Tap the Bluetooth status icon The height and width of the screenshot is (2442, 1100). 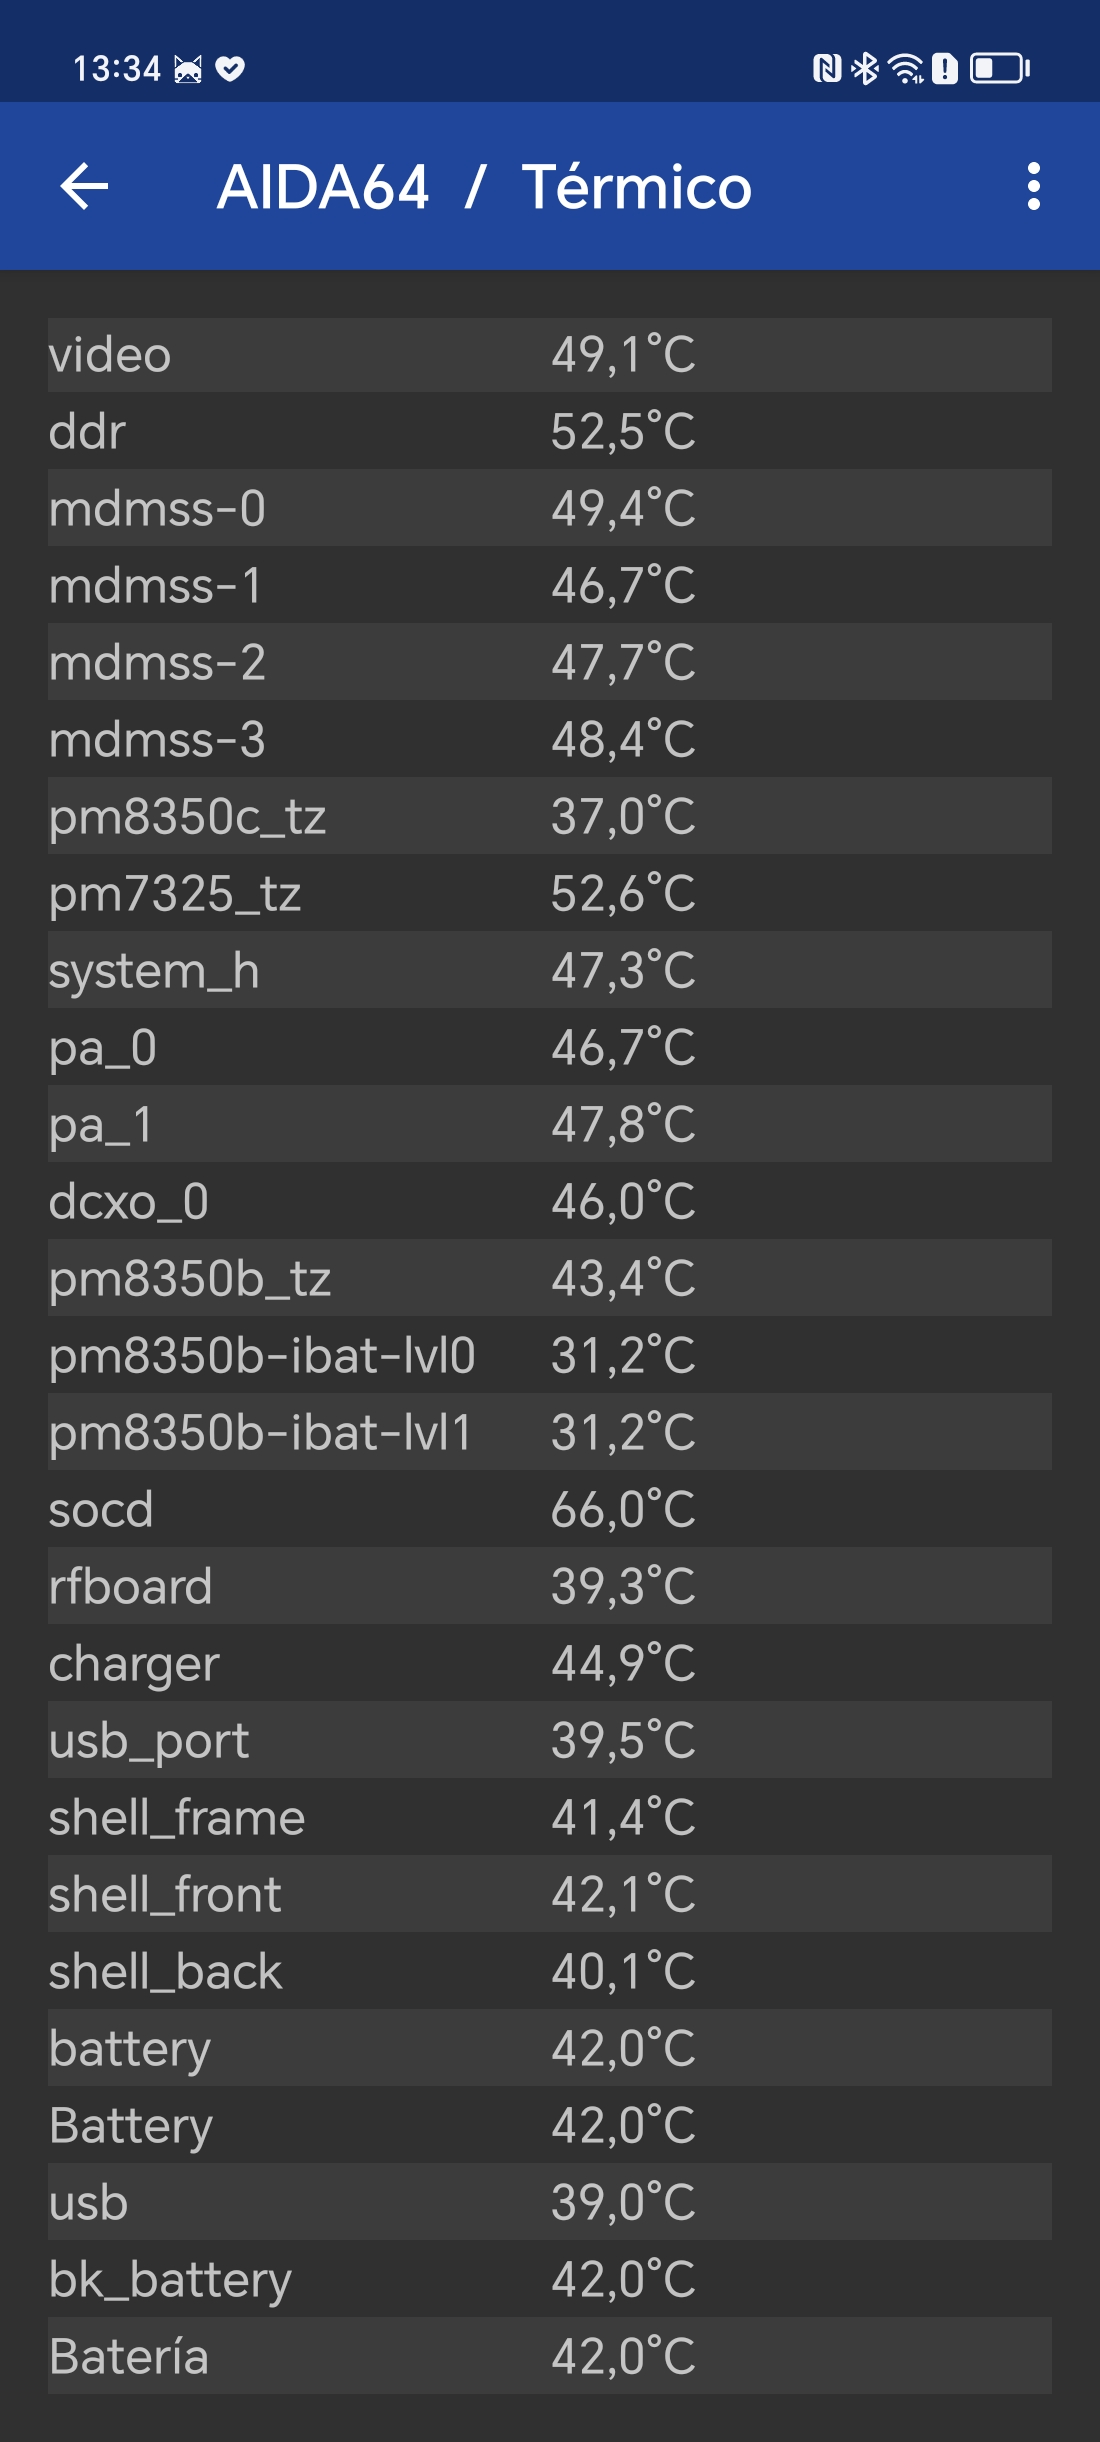(x=864, y=68)
